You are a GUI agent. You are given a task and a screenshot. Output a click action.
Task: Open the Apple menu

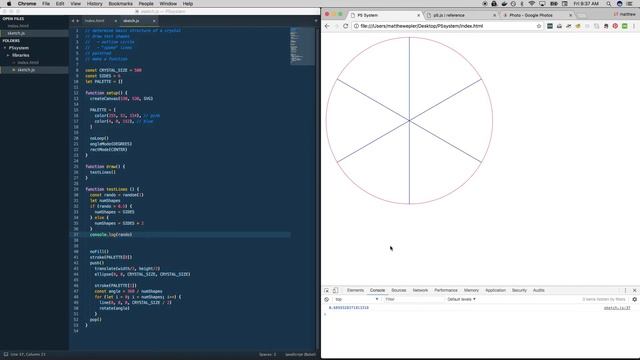click(9, 4)
